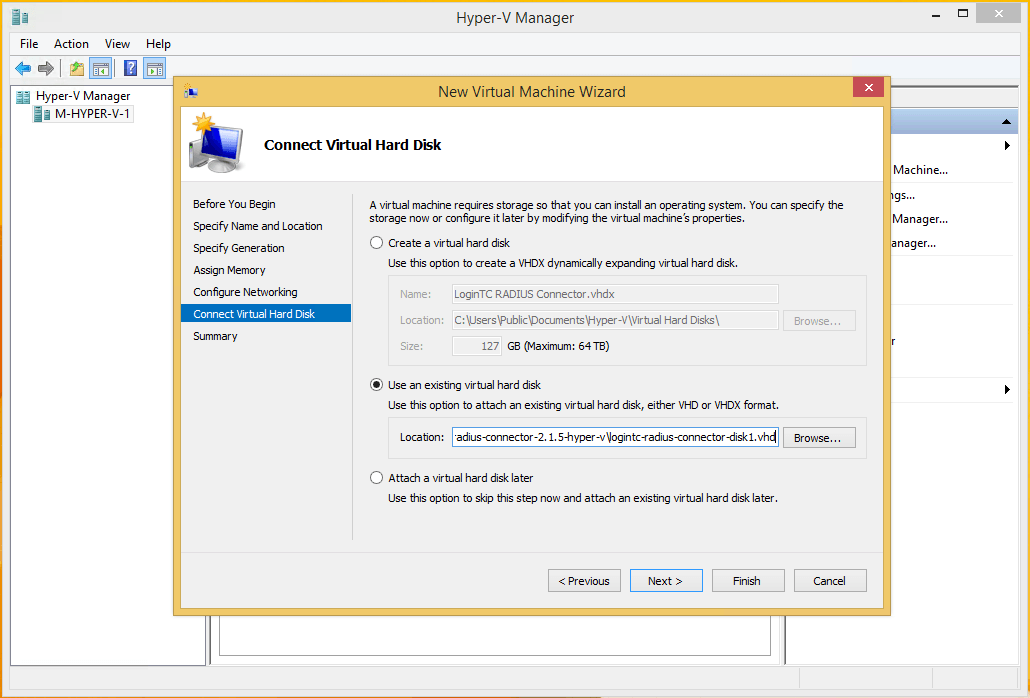
Task: Click the Hyper-V Manager app icon in title bar
Action: pos(20,17)
